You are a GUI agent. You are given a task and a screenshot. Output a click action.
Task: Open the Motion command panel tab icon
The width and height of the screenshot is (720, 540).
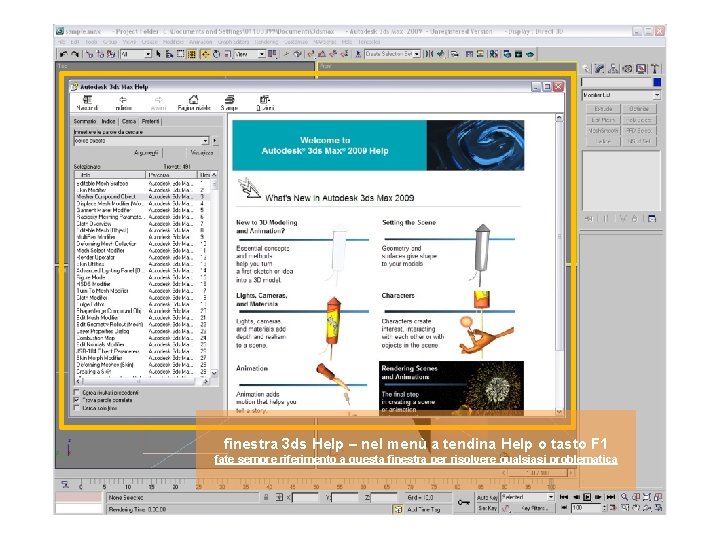click(x=627, y=69)
